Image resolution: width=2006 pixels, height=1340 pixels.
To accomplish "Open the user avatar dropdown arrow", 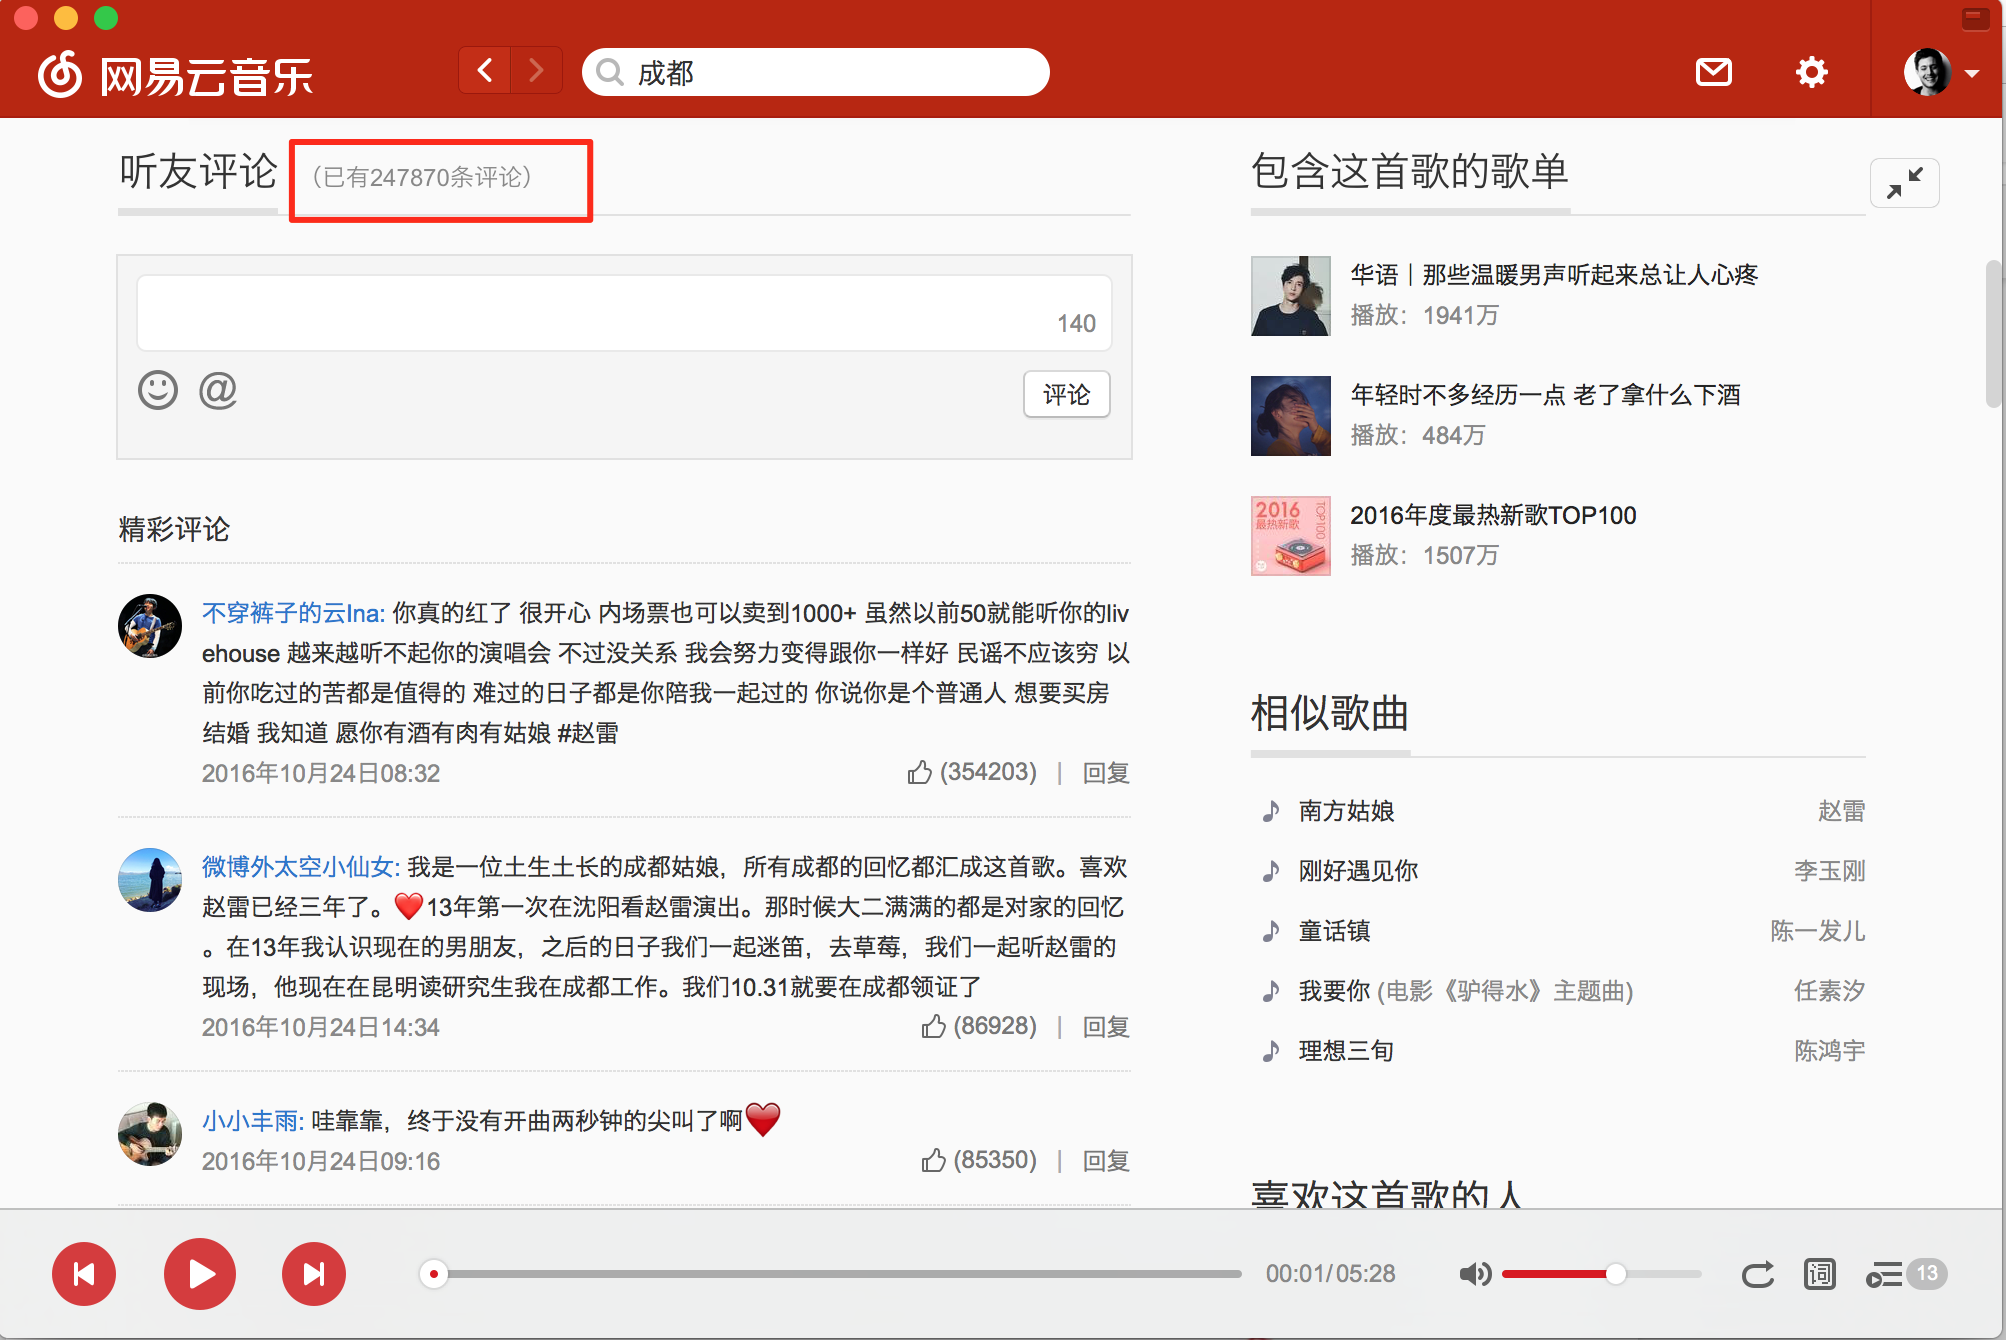I will point(1972,73).
